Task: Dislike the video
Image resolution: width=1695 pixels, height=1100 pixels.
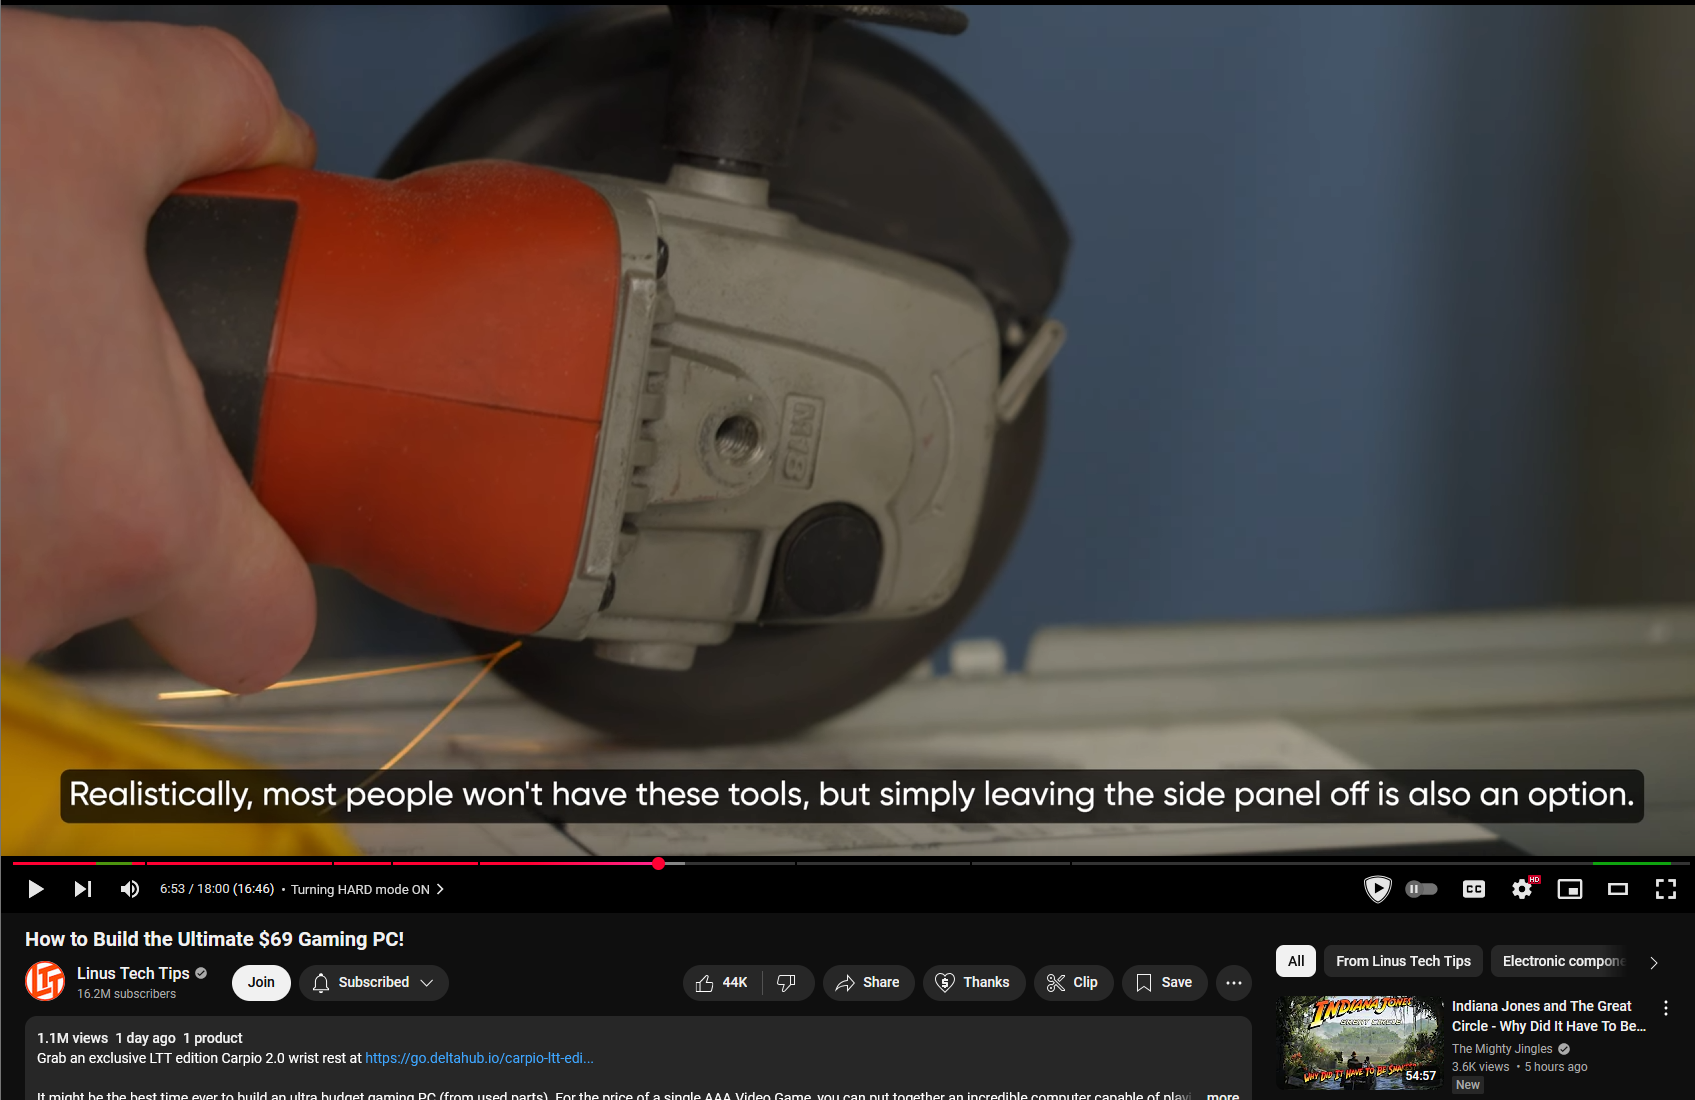Action: pos(787,982)
